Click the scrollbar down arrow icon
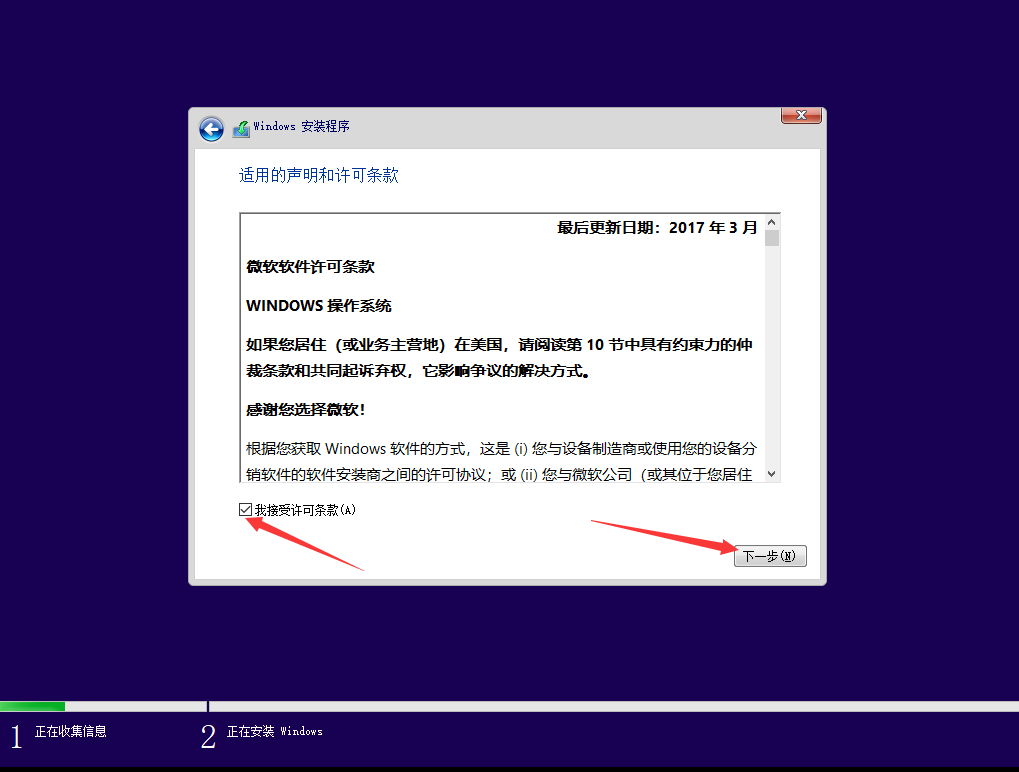The image size is (1019, 772). (x=771, y=472)
